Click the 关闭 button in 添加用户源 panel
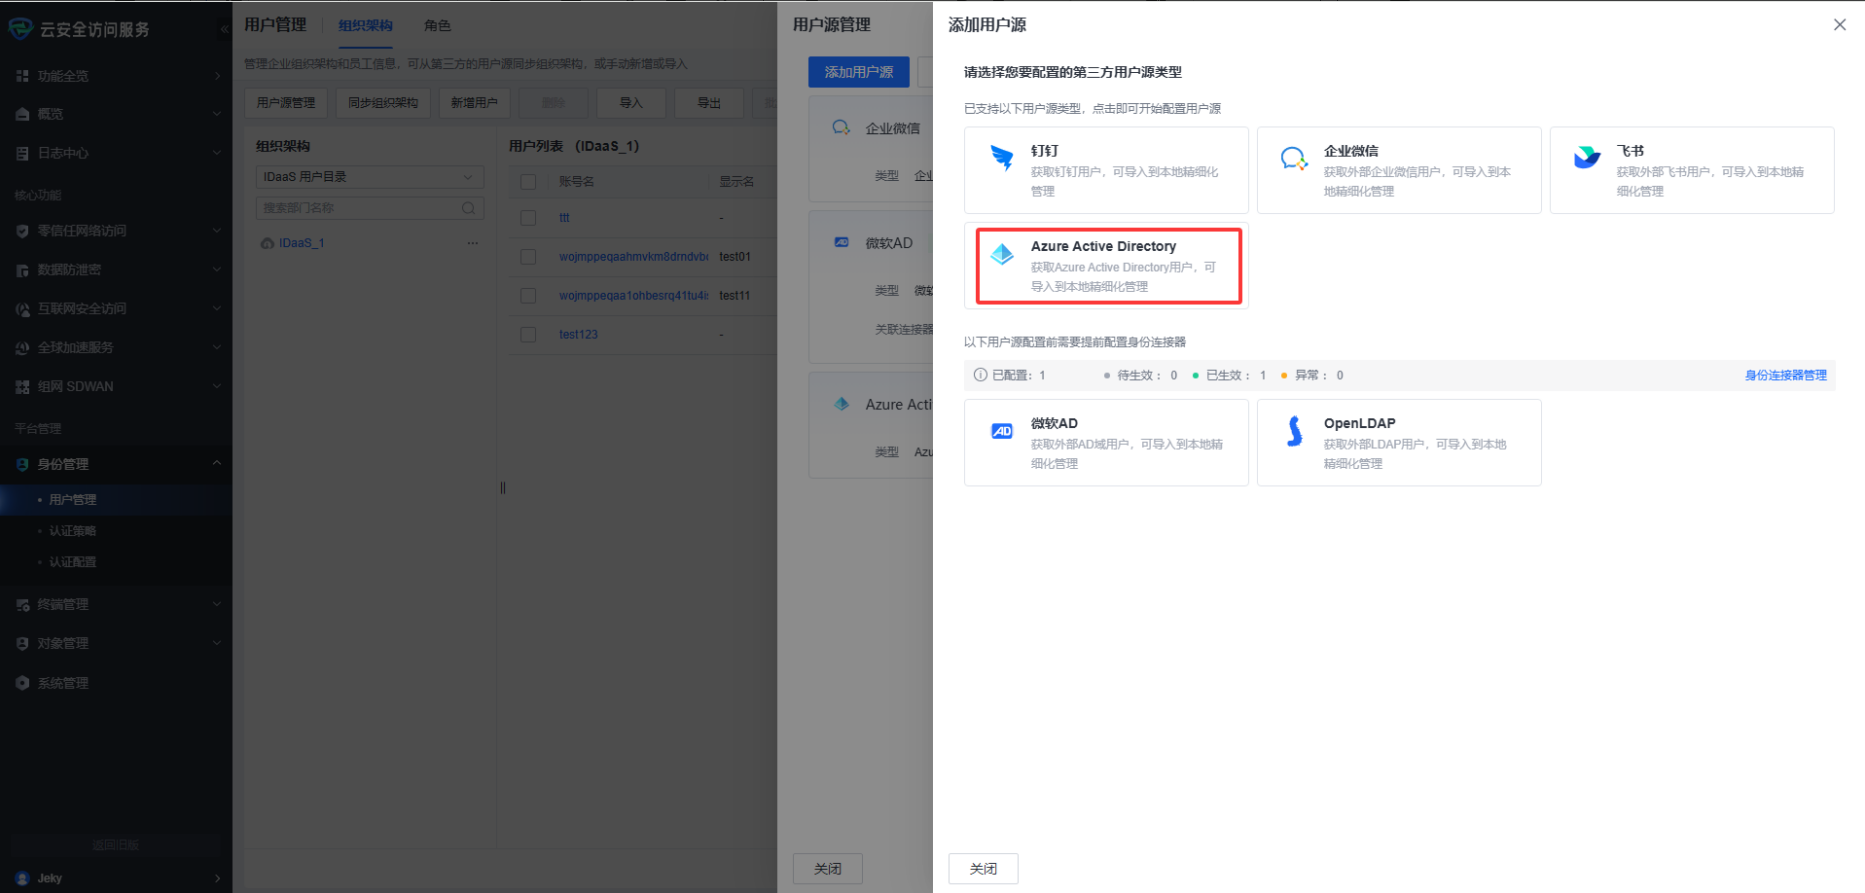 [983, 869]
